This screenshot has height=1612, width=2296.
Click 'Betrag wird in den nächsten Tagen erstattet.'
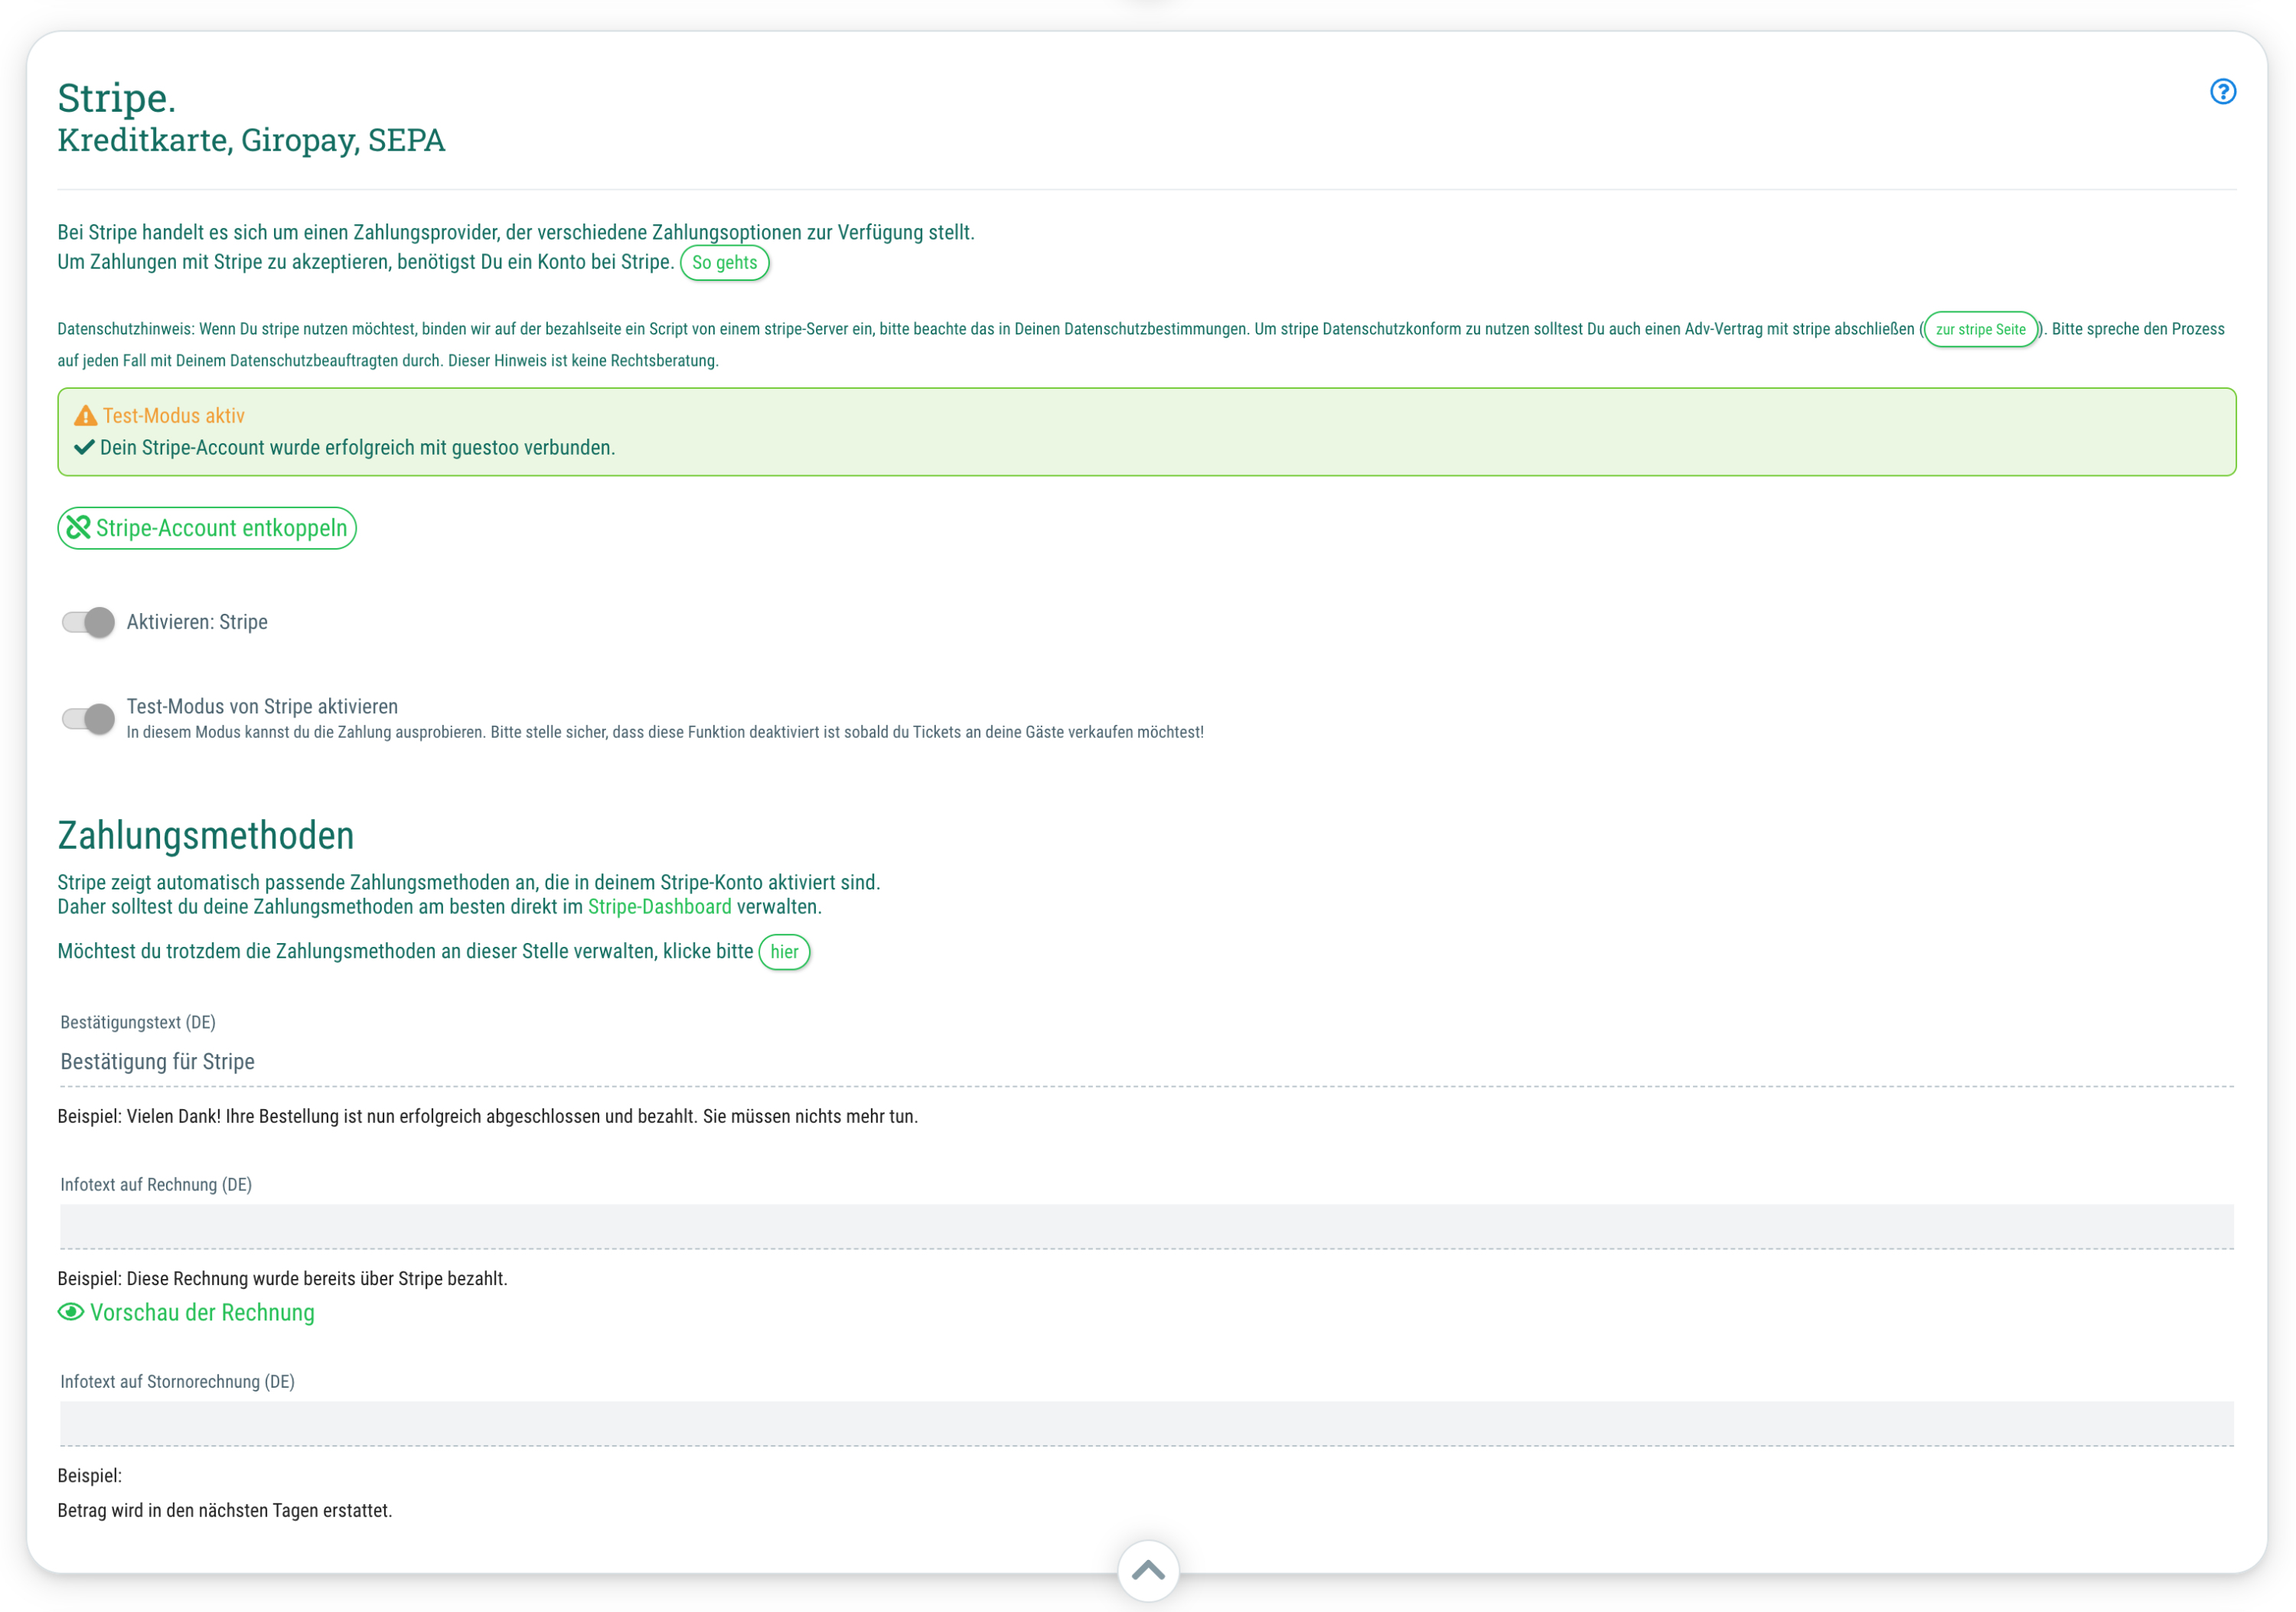pyautogui.click(x=225, y=1510)
